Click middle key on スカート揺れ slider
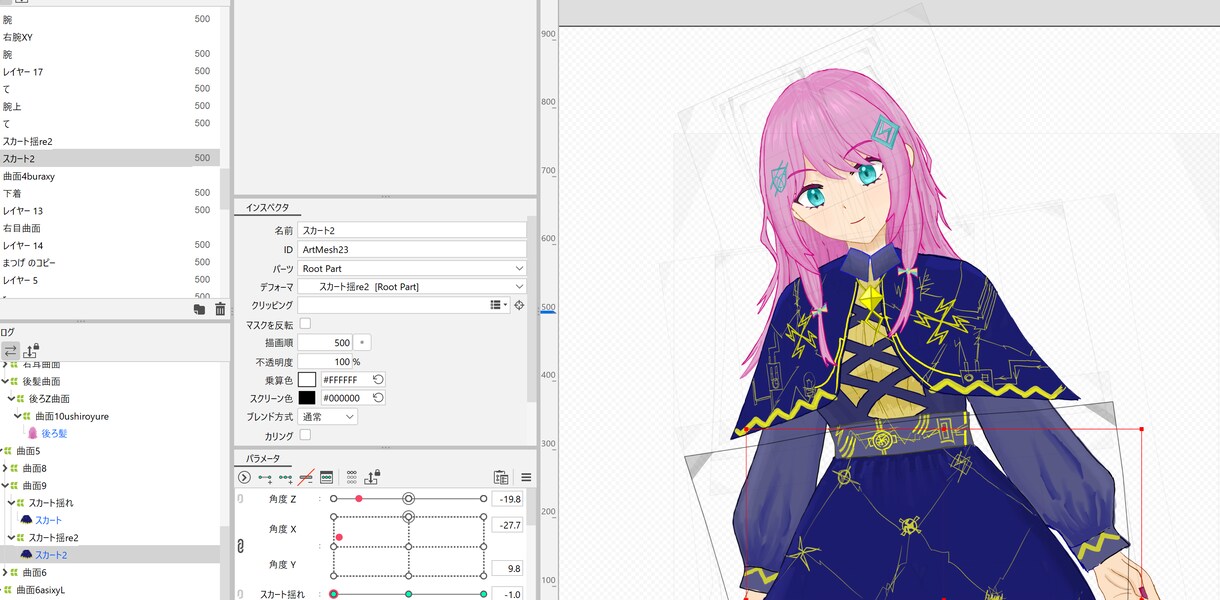Viewport: 1220px width, 600px height. [408, 594]
